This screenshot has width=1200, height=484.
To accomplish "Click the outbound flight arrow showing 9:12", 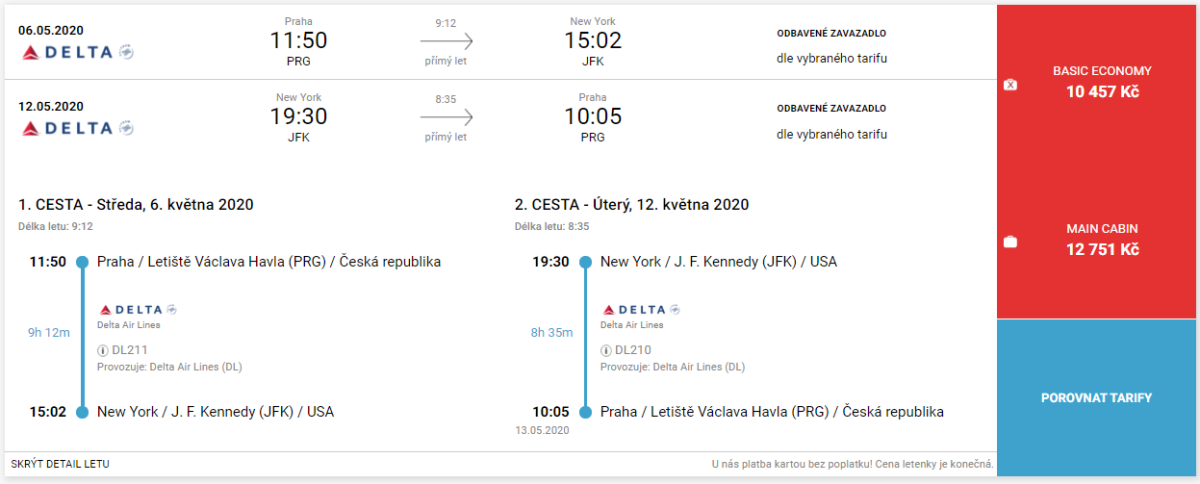I will pyautogui.click(x=446, y=42).
